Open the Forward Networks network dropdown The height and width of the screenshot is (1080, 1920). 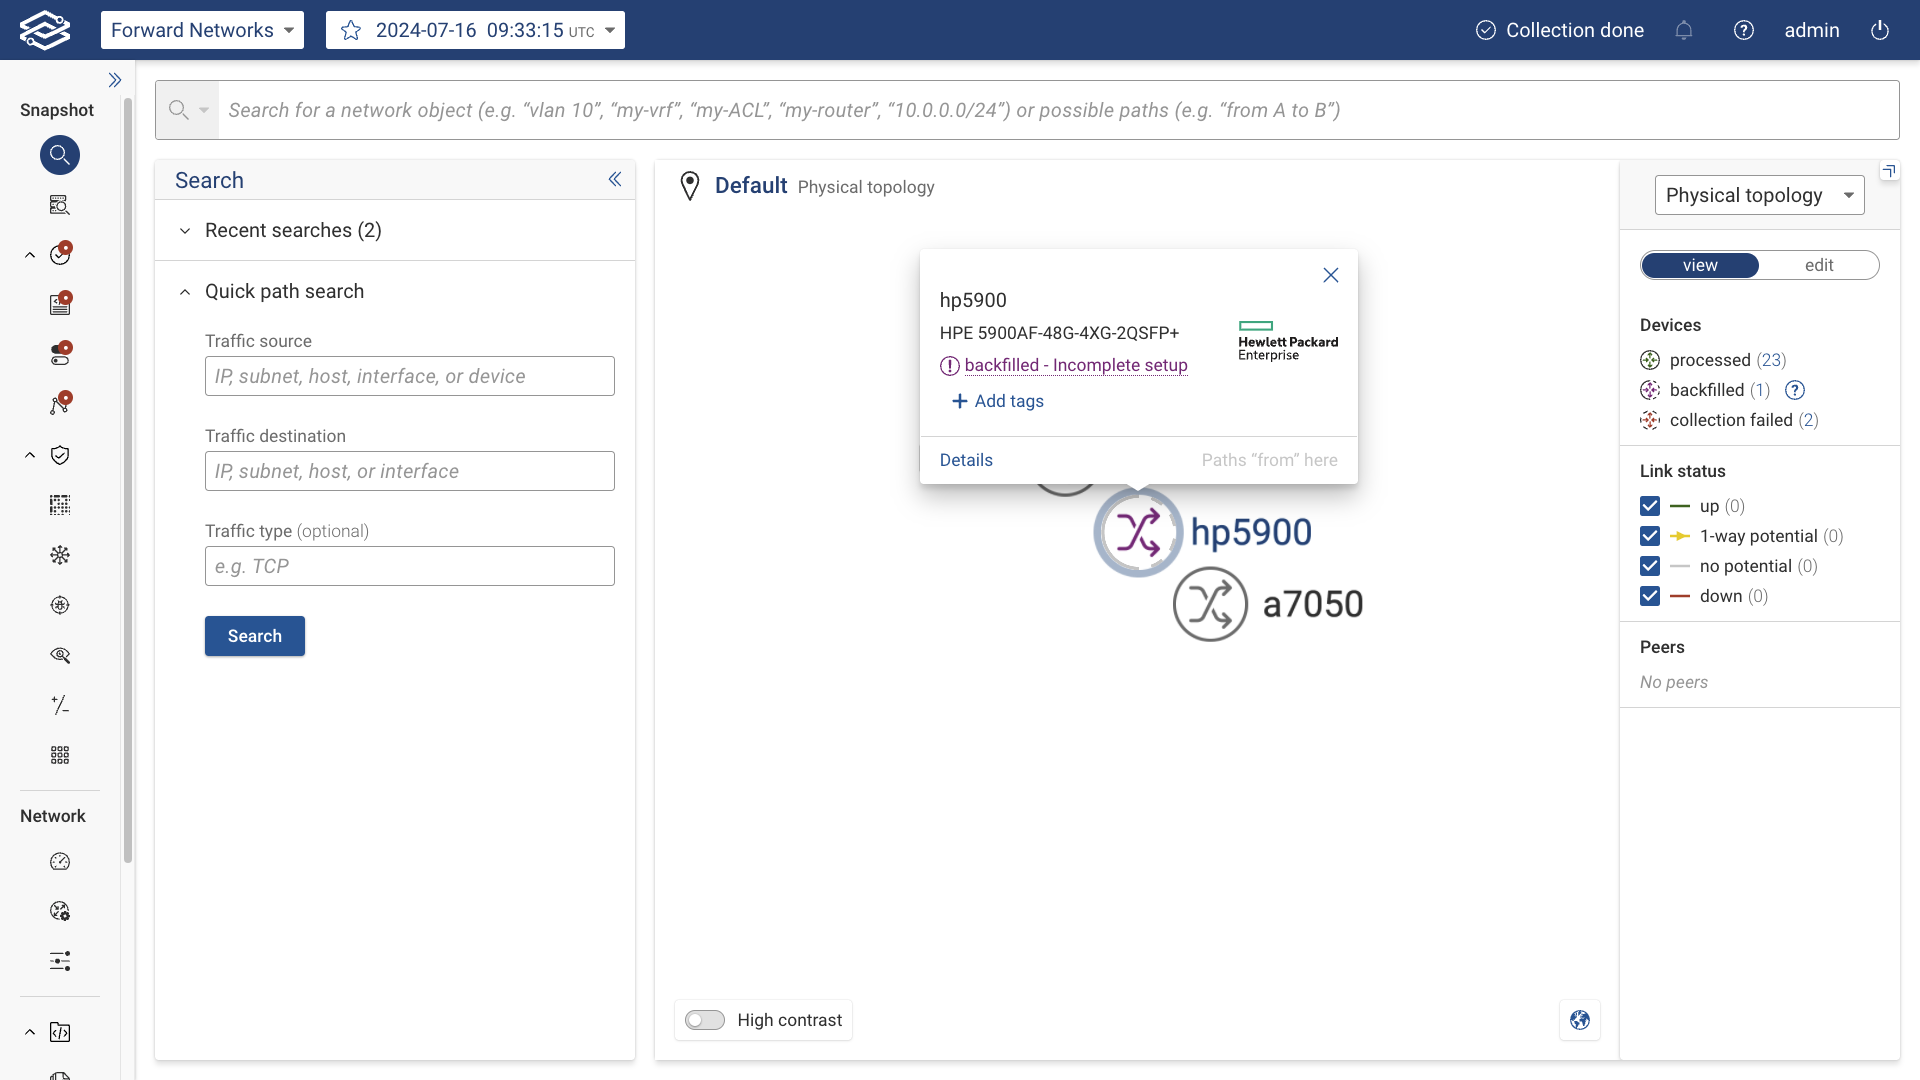(202, 30)
